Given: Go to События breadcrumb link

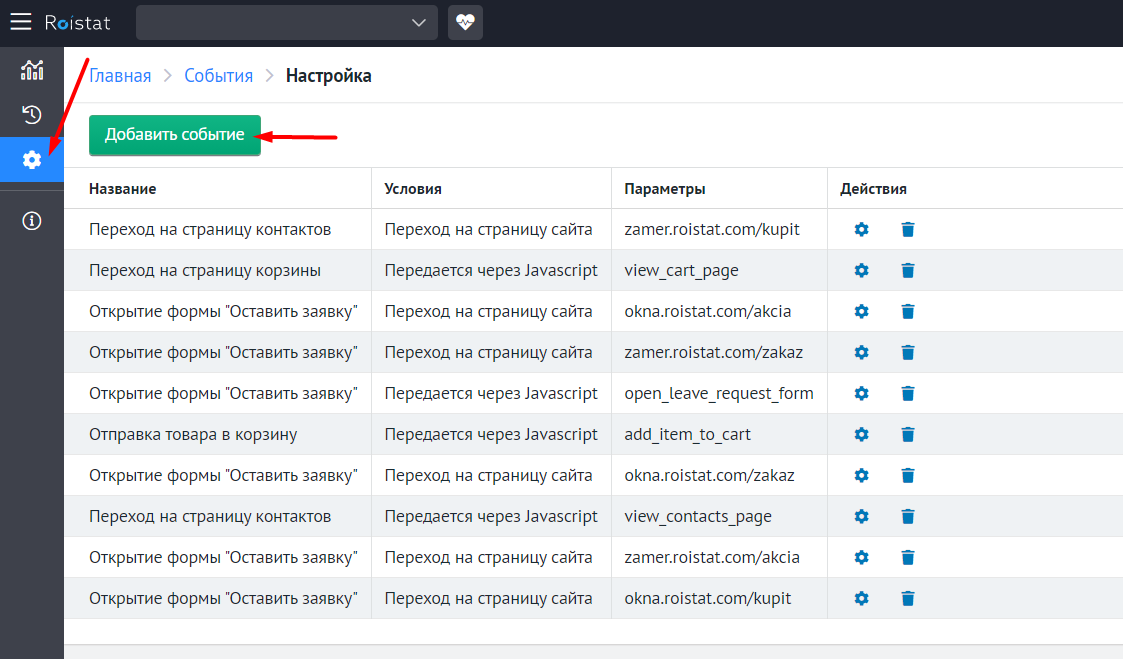Looking at the screenshot, I should tap(218, 76).
